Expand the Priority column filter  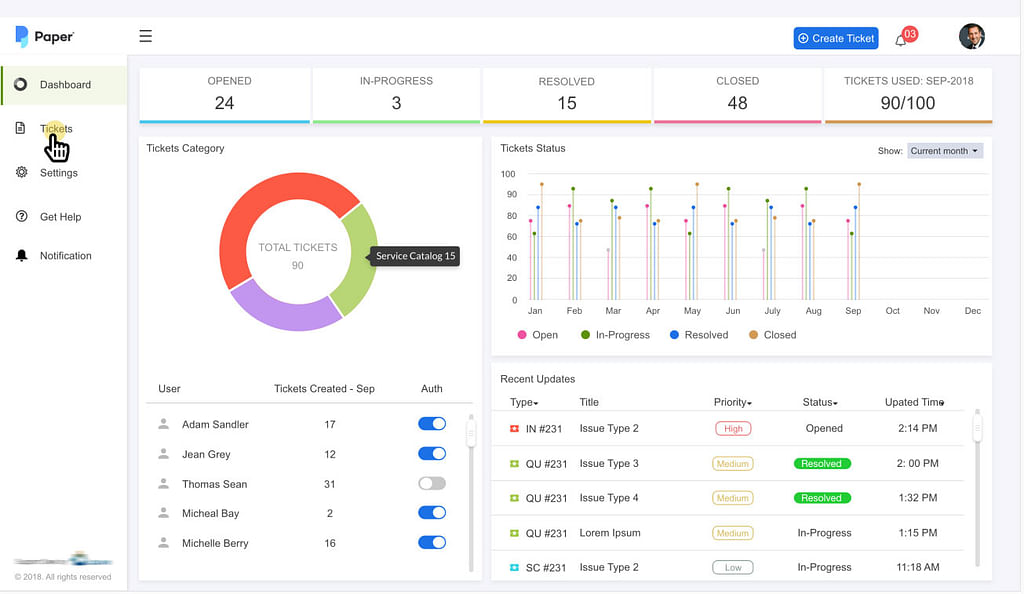click(x=733, y=402)
